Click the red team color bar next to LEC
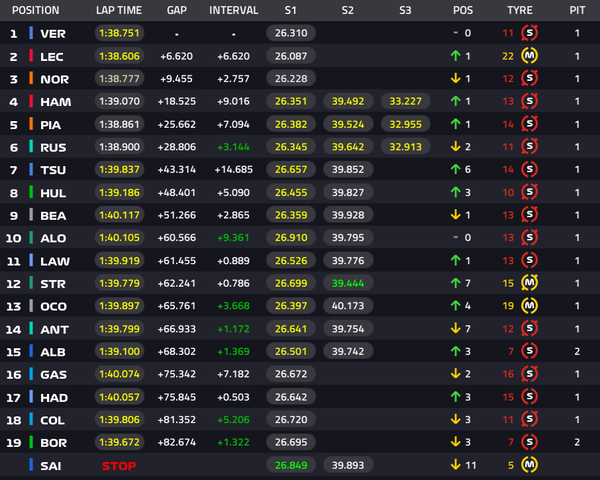Image resolution: width=600 pixels, height=480 pixels. 31,56
